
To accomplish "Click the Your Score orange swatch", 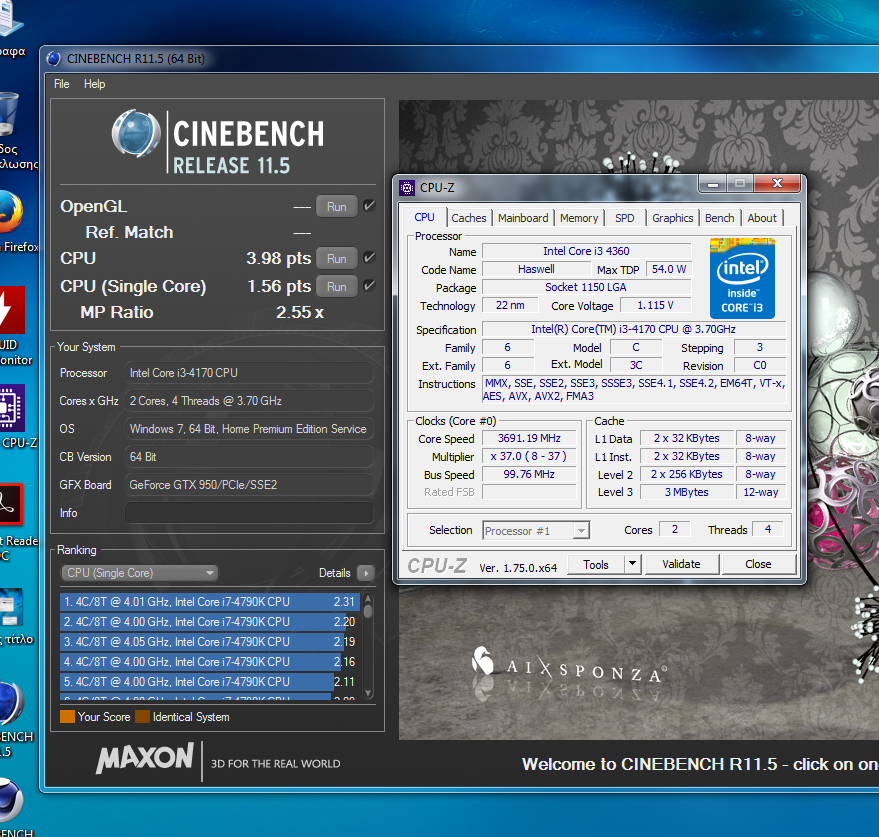I will coord(67,716).
